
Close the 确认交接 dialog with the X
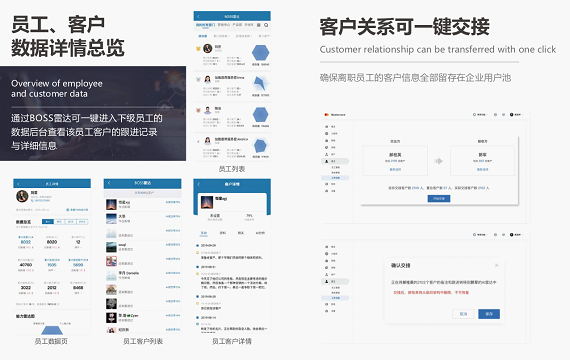(496, 265)
